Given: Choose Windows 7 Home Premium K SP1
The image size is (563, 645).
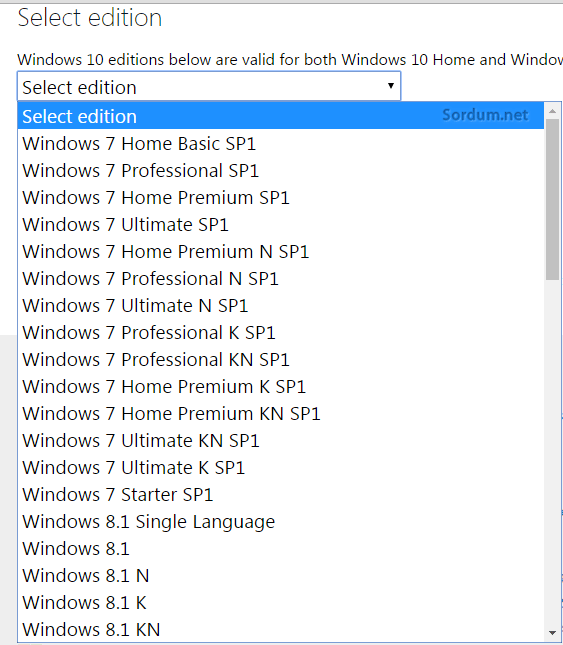Looking at the screenshot, I should coord(281,387).
